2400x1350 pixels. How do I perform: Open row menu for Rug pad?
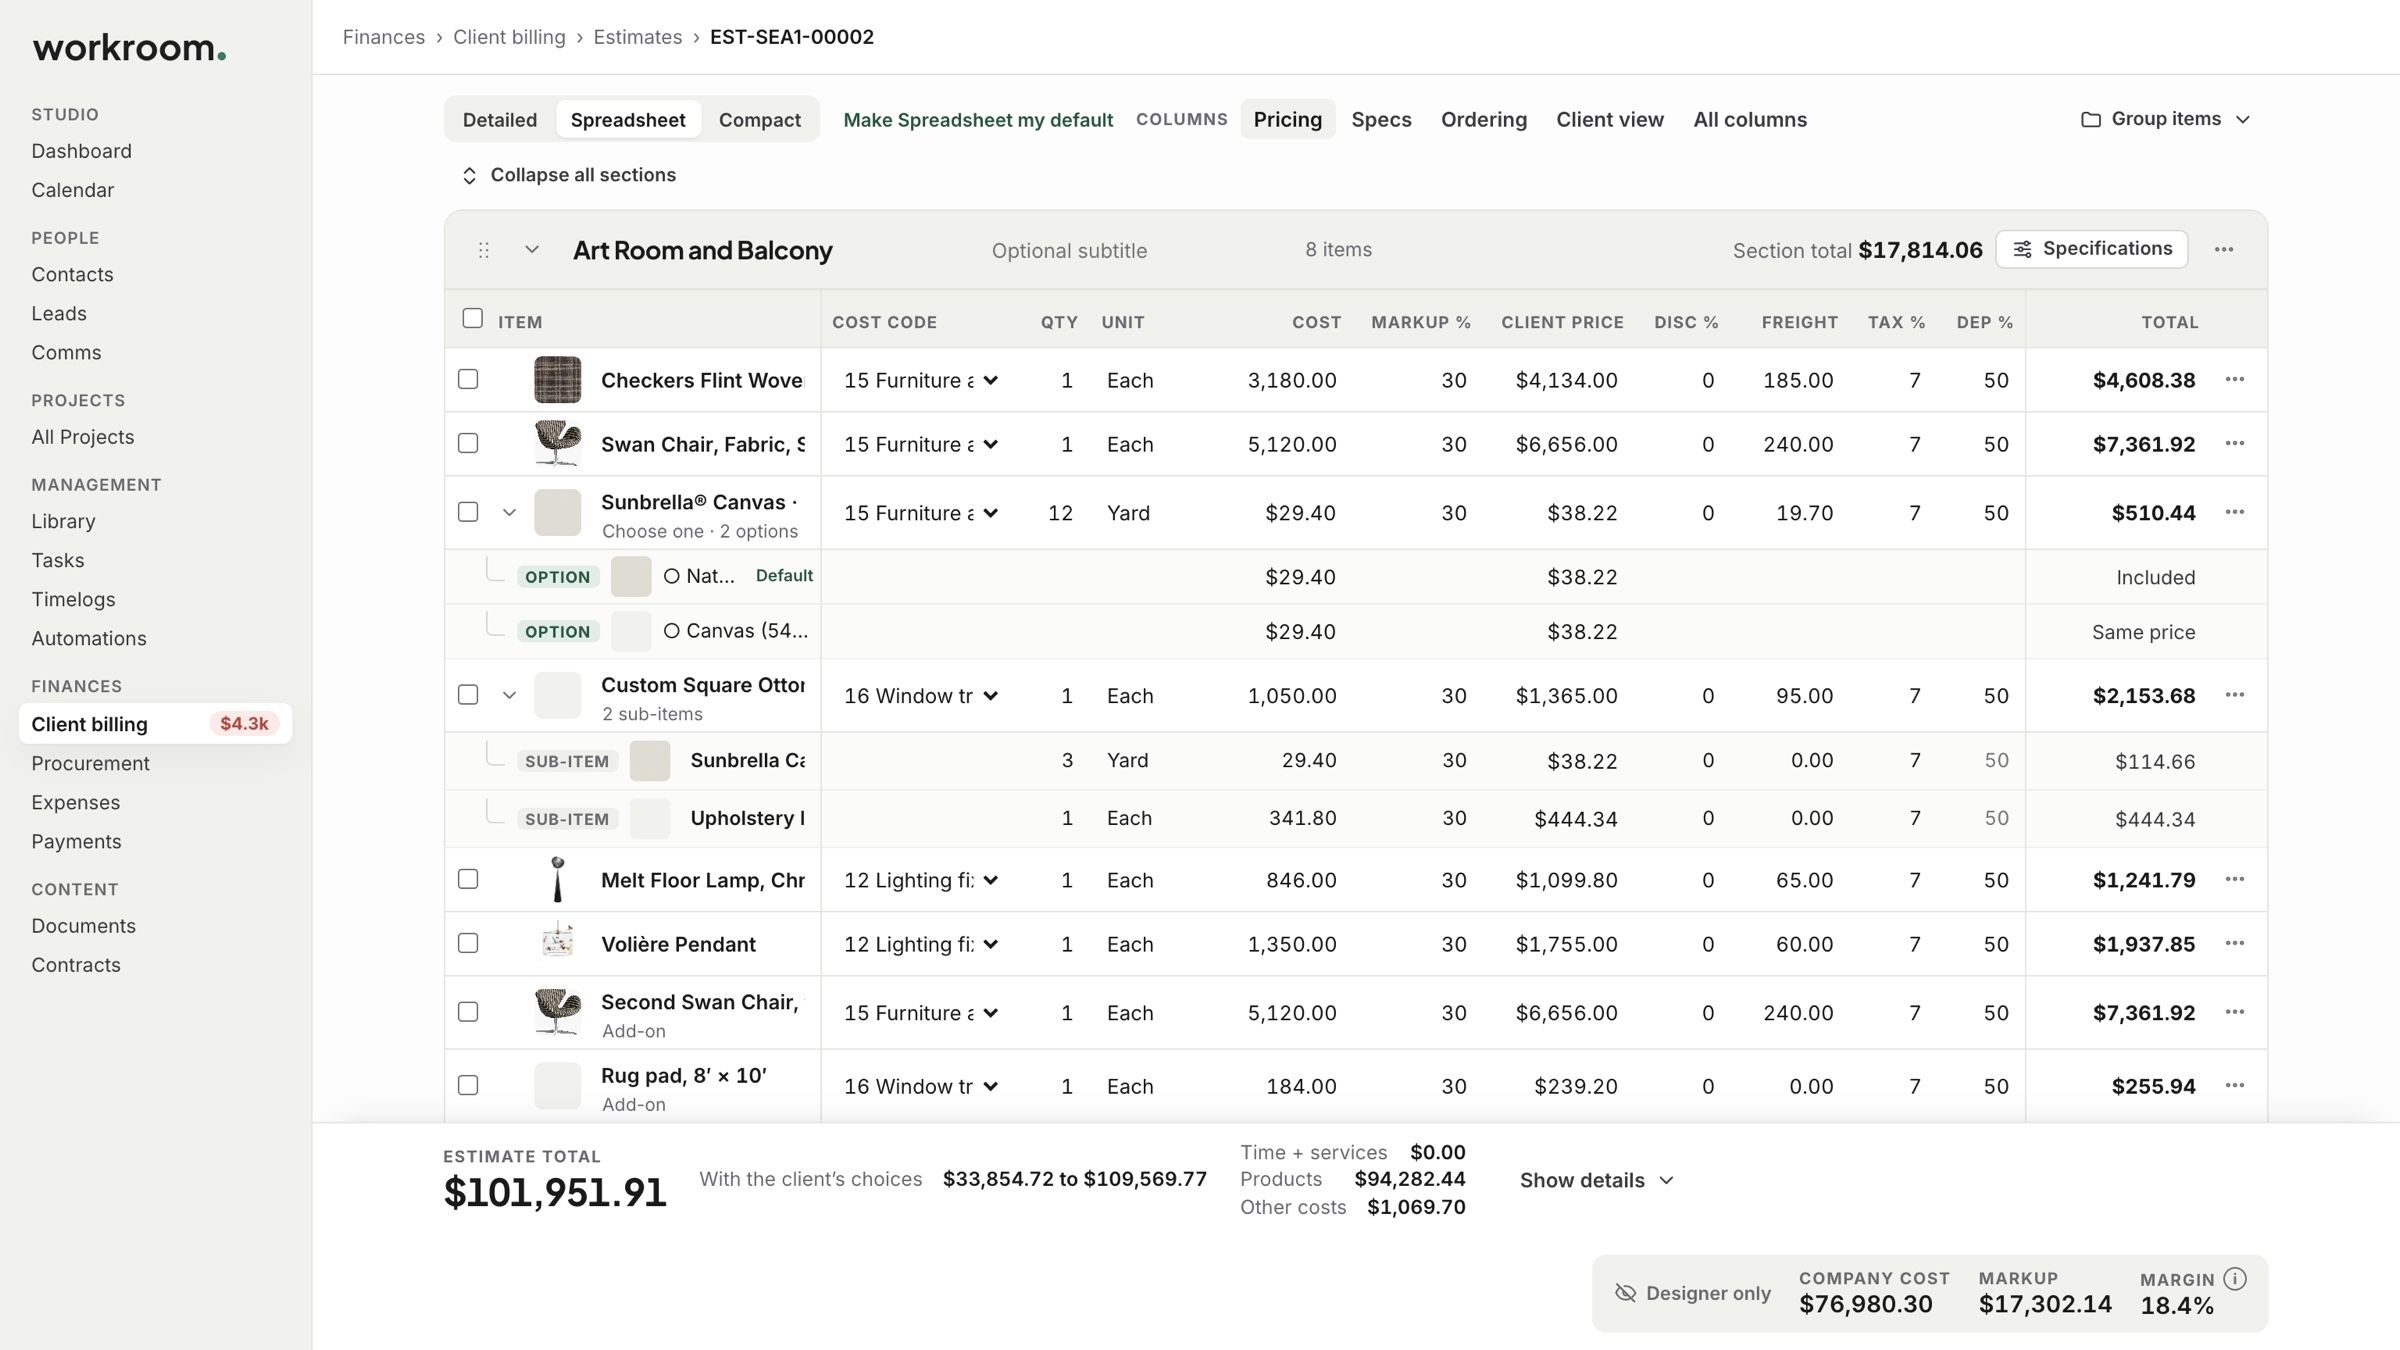click(x=2235, y=1085)
